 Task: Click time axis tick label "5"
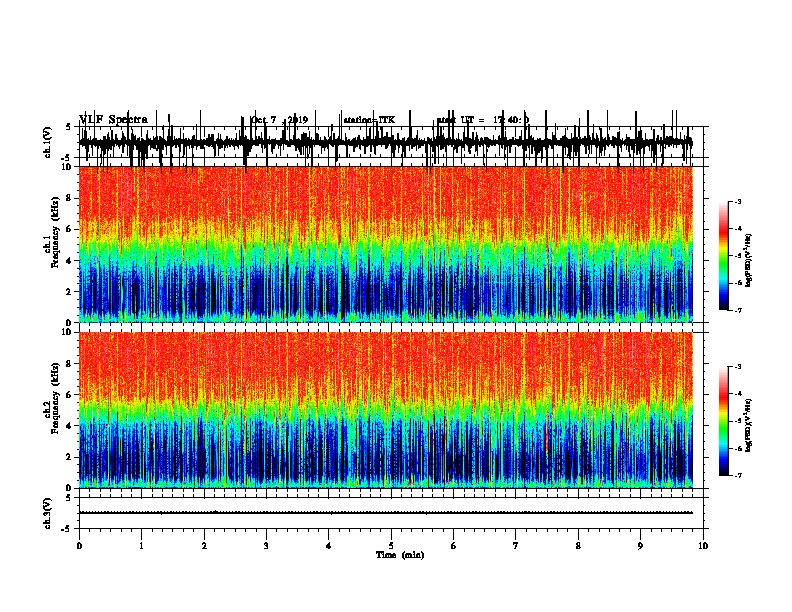(x=391, y=546)
